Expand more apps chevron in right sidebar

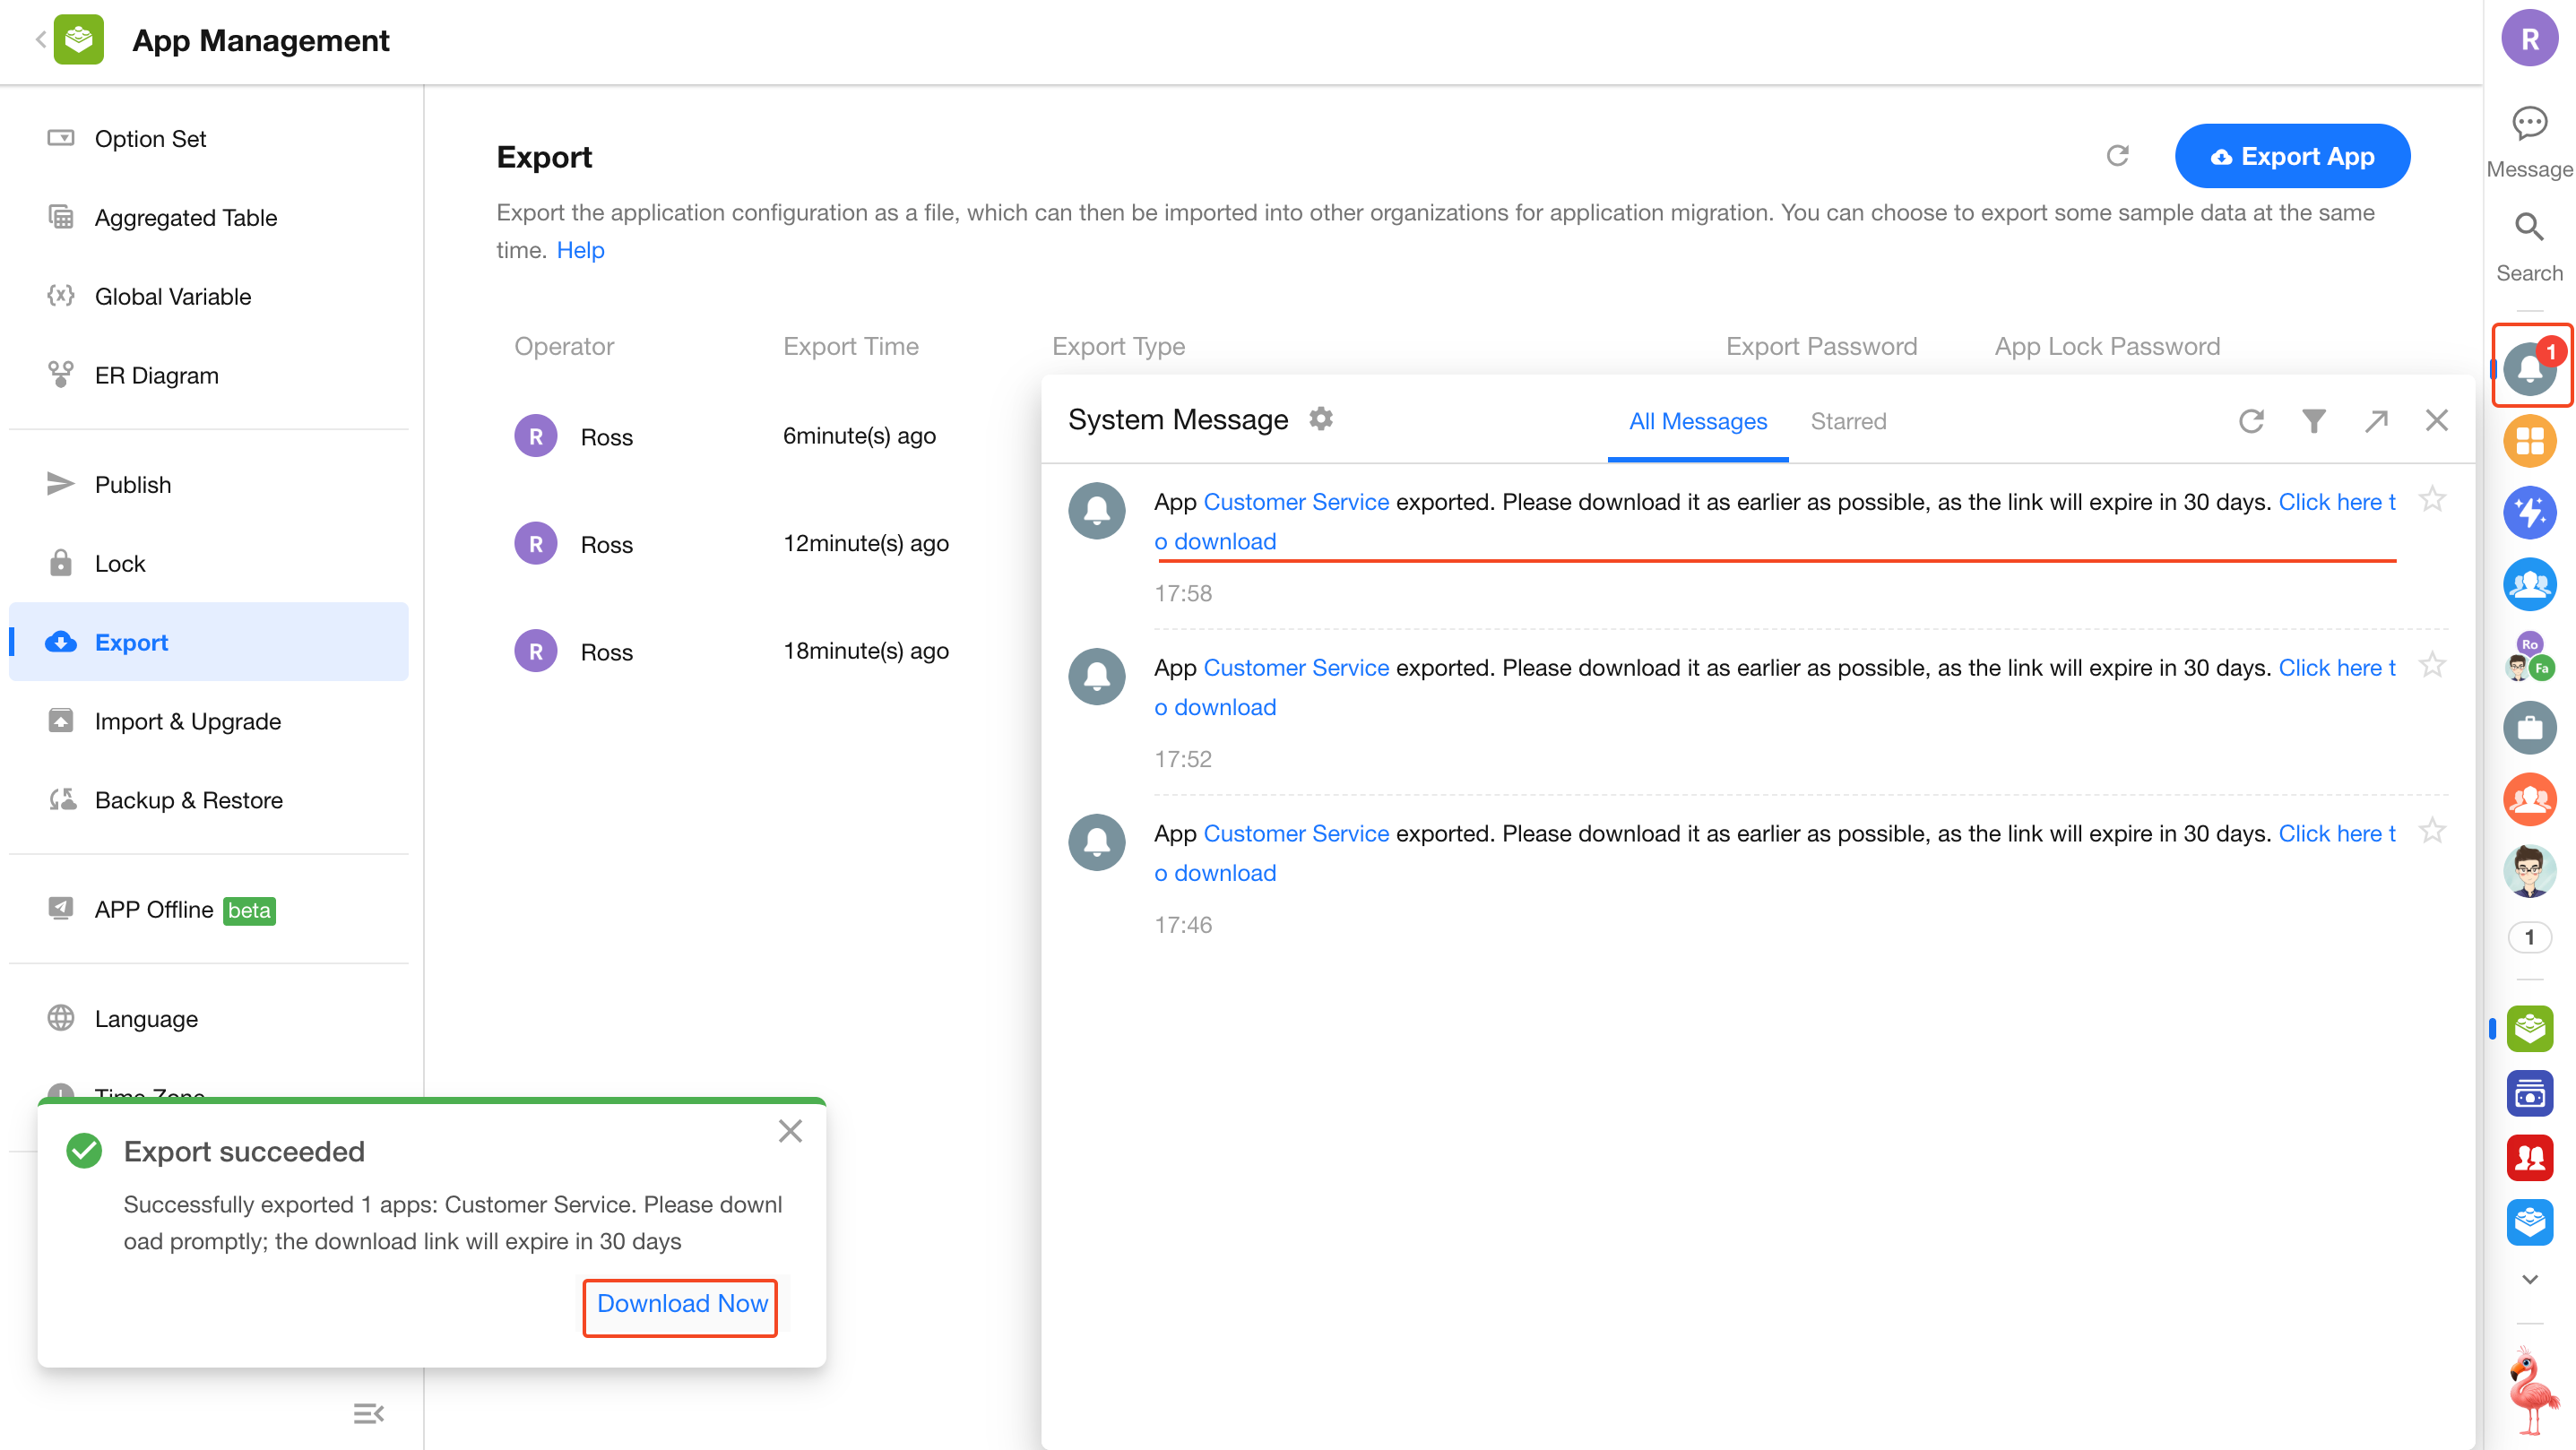pos(2529,1279)
